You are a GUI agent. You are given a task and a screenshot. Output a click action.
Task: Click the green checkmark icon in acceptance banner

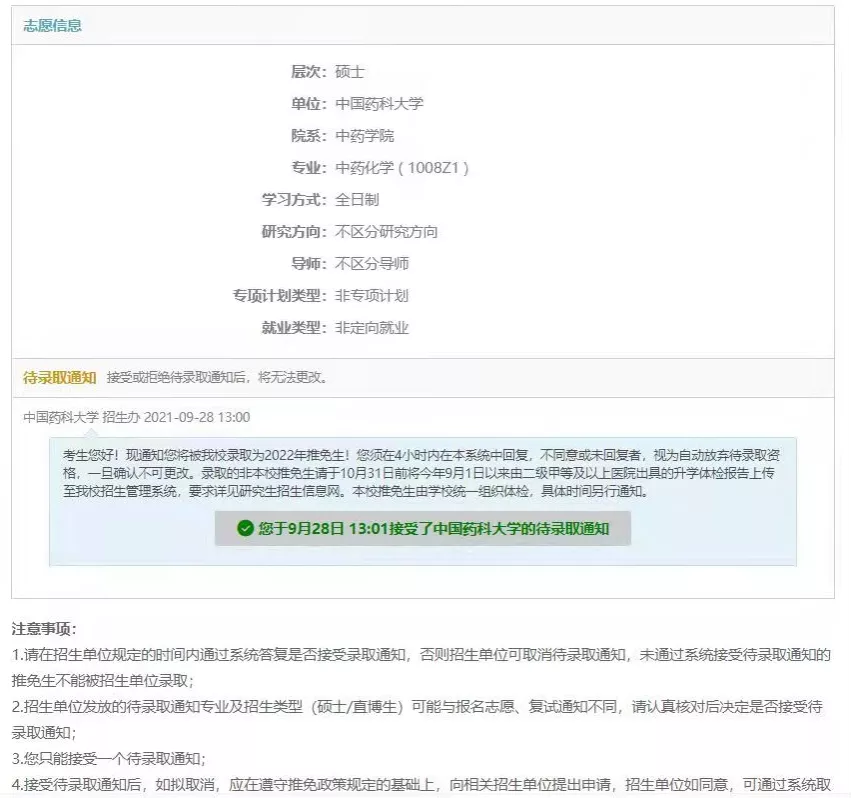tap(245, 528)
